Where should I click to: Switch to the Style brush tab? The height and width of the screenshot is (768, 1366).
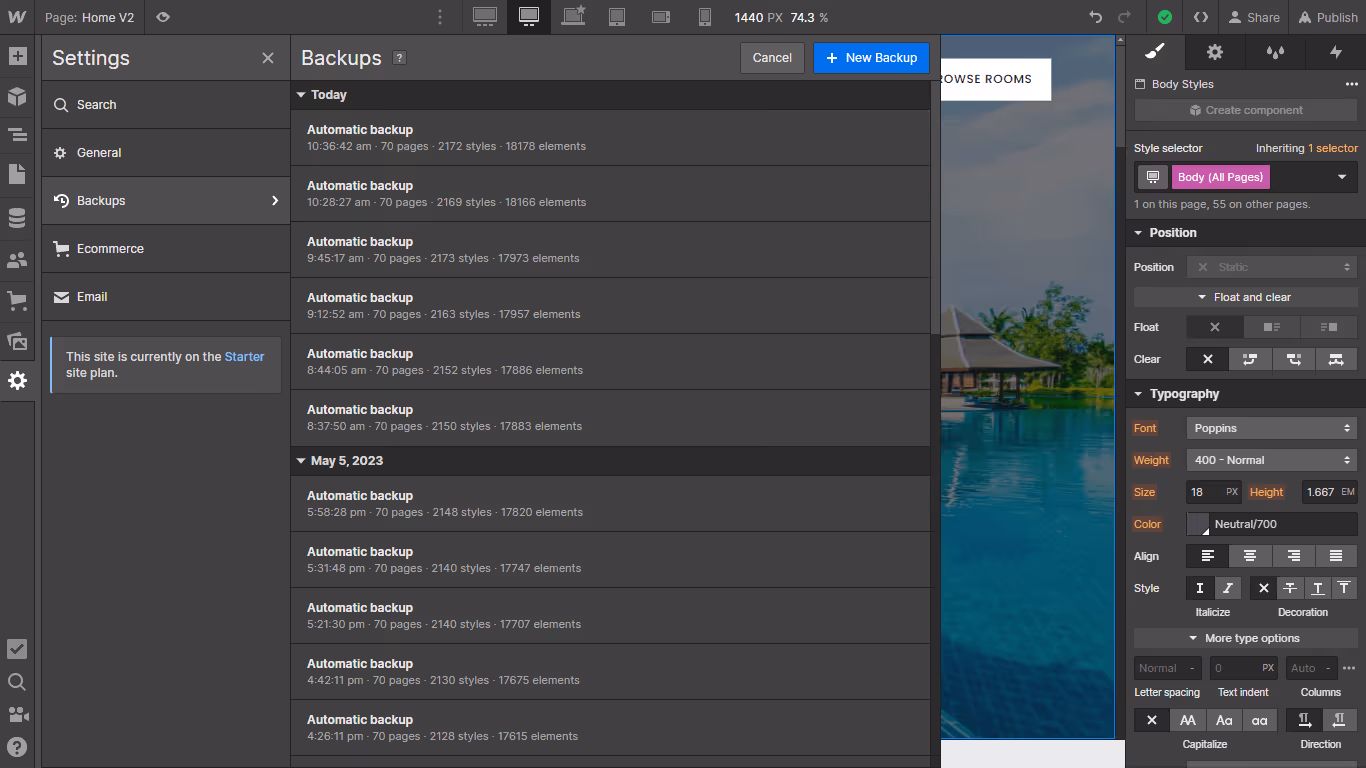pyautogui.click(x=1155, y=52)
